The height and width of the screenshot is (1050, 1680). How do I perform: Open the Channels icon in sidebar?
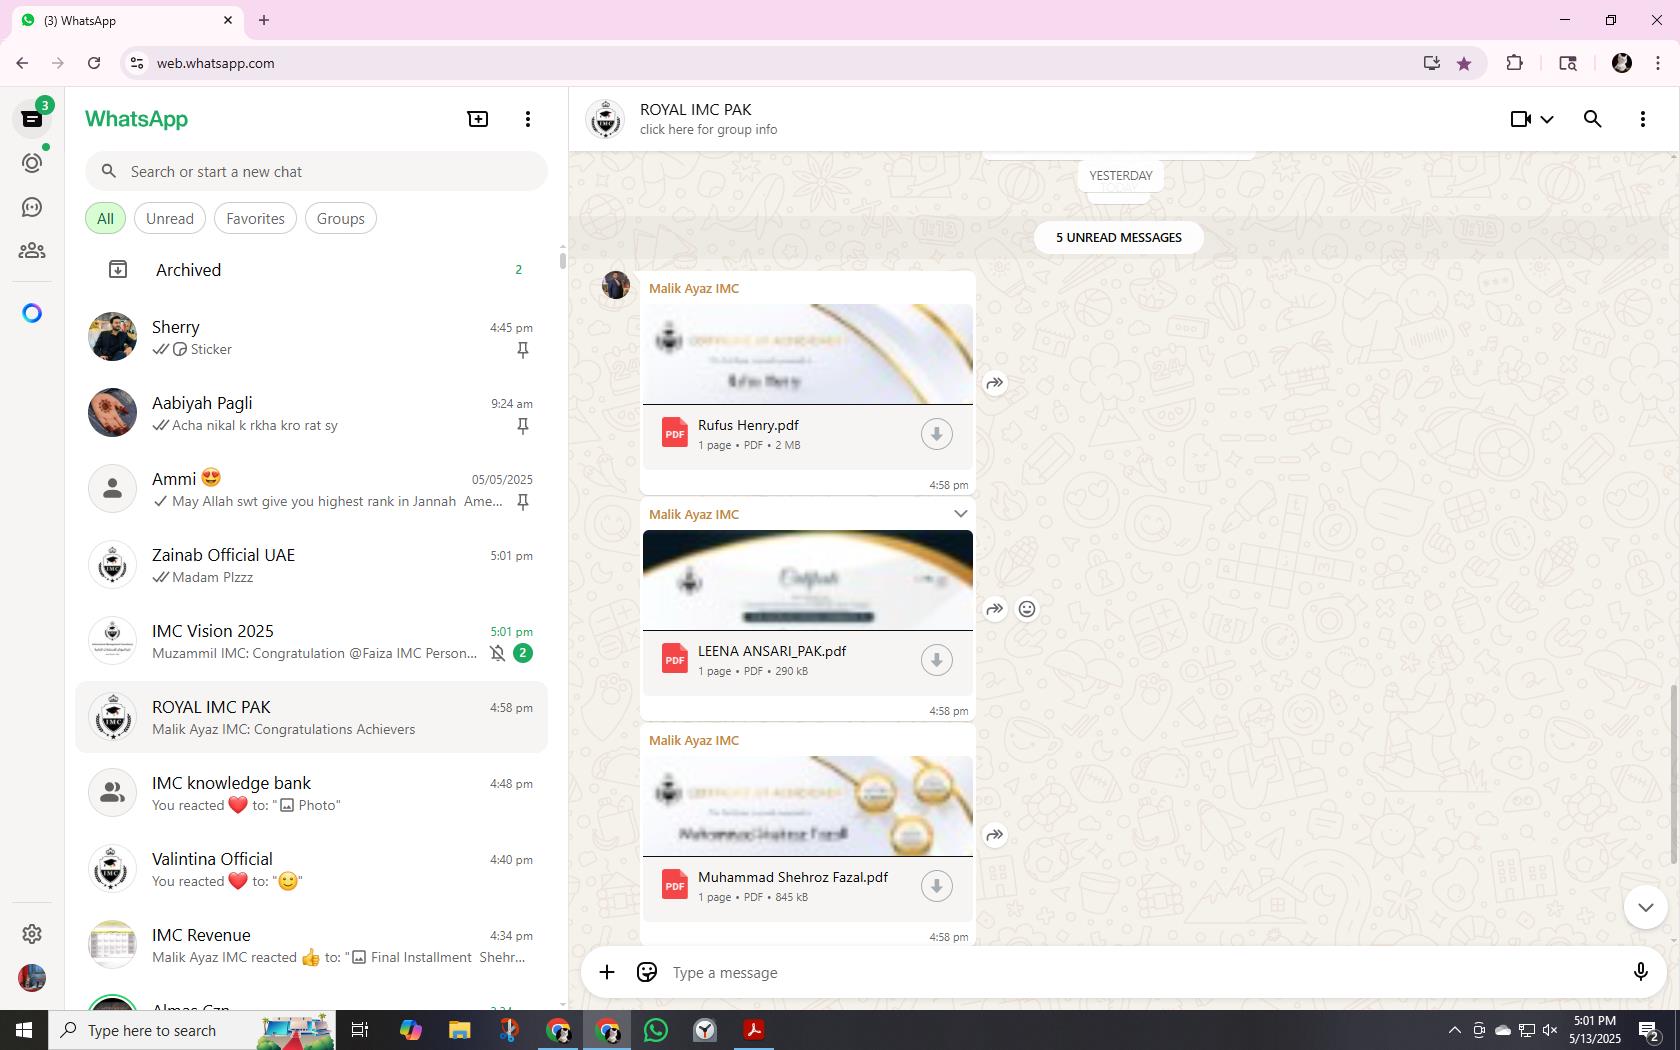pos(32,207)
